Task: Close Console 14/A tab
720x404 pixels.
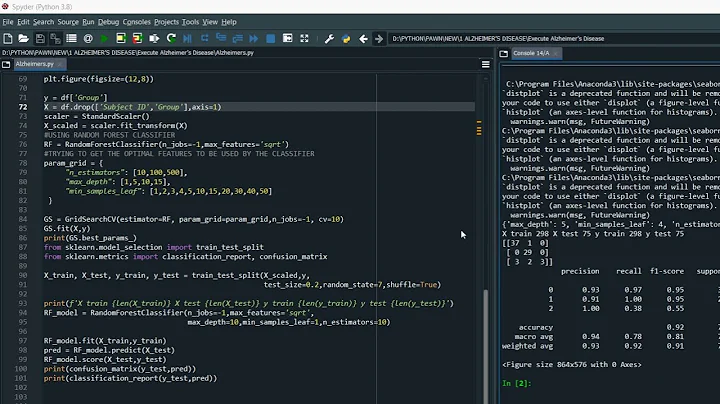Action: click(556, 53)
